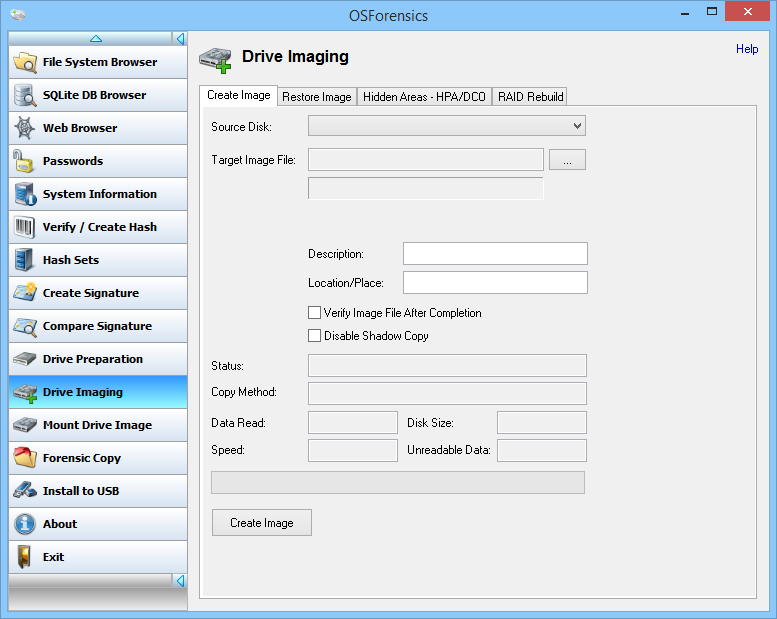Open Drive Preparation disk icon
777x619 pixels.
(24, 358)
